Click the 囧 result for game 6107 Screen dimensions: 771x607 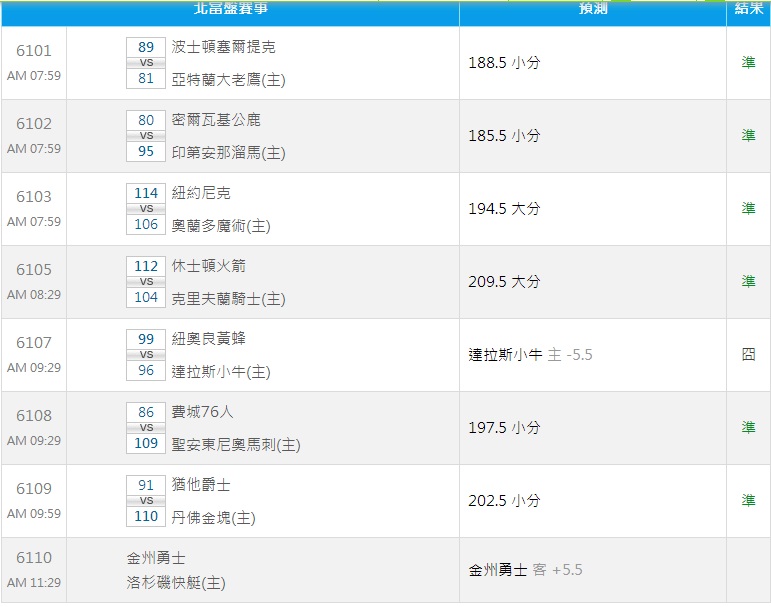(x=748, y=354)
